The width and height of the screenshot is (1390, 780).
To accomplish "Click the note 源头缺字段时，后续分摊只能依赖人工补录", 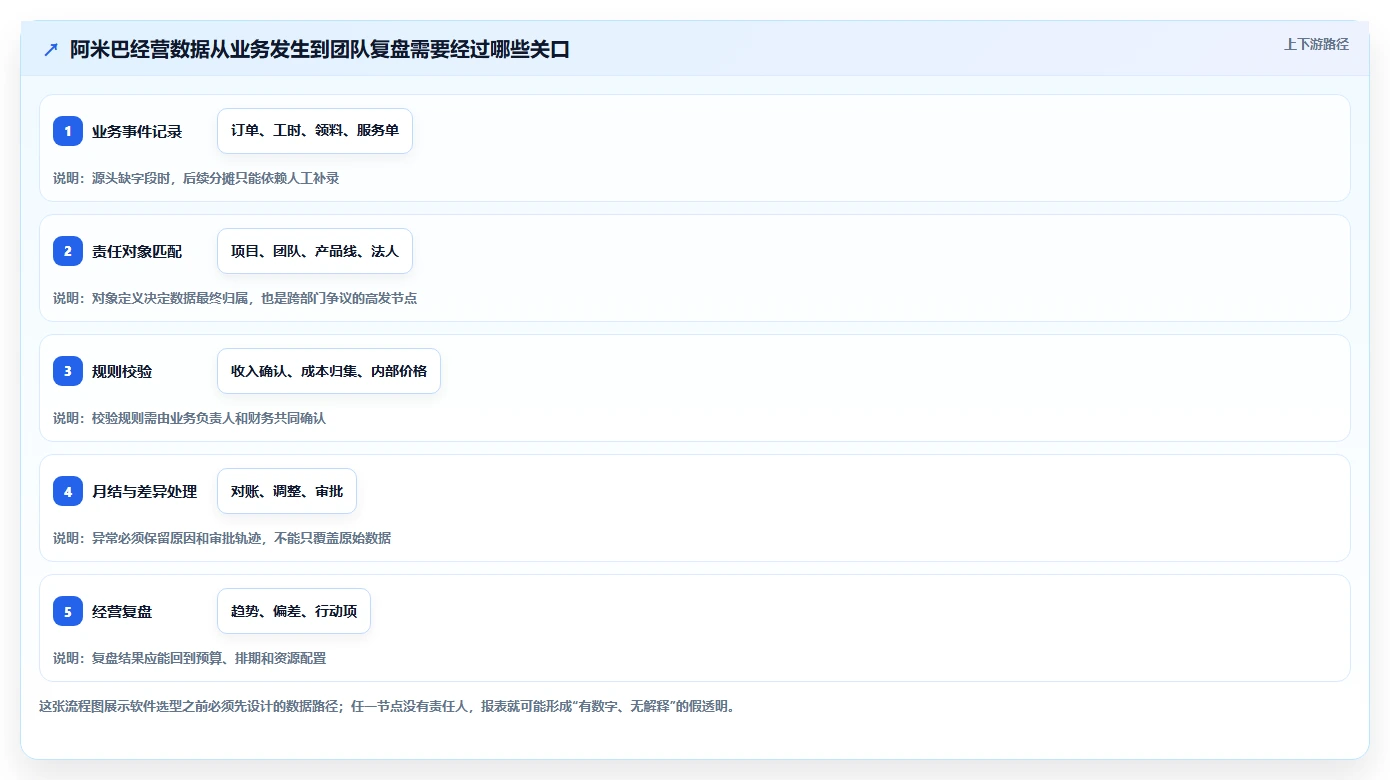I will pos(196,178).
